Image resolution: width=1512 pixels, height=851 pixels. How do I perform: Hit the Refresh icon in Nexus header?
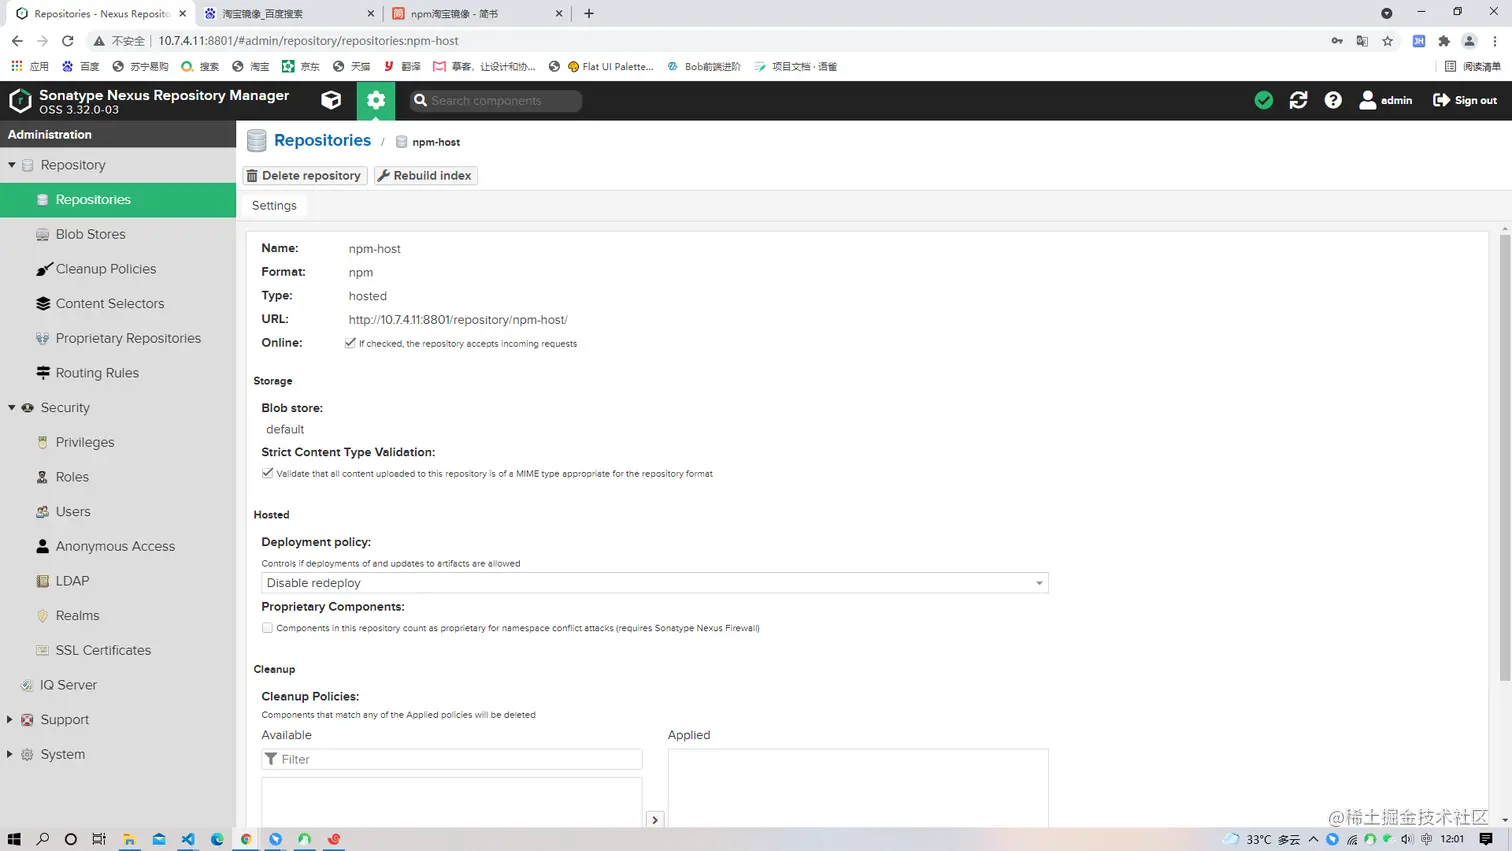pyautogui.click(x=1298, y=100)
